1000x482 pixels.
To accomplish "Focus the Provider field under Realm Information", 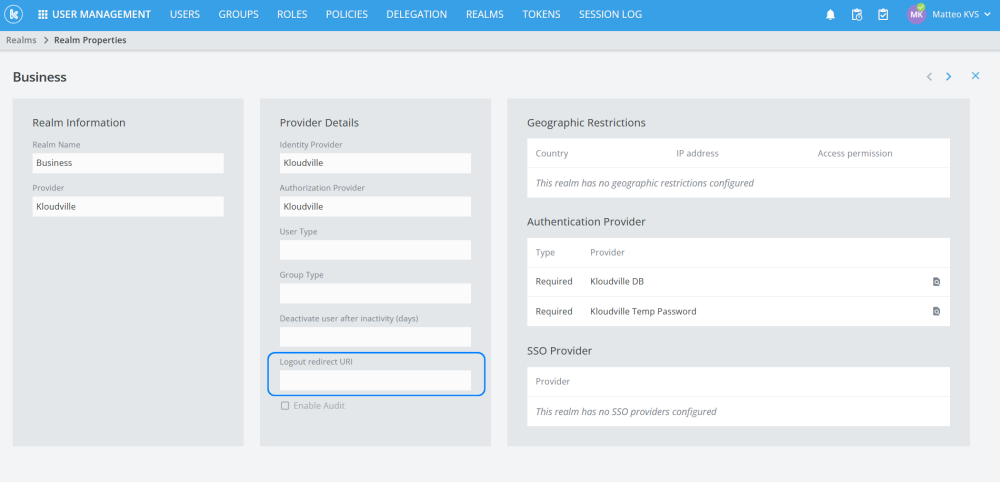I will (x=128, y=206).
